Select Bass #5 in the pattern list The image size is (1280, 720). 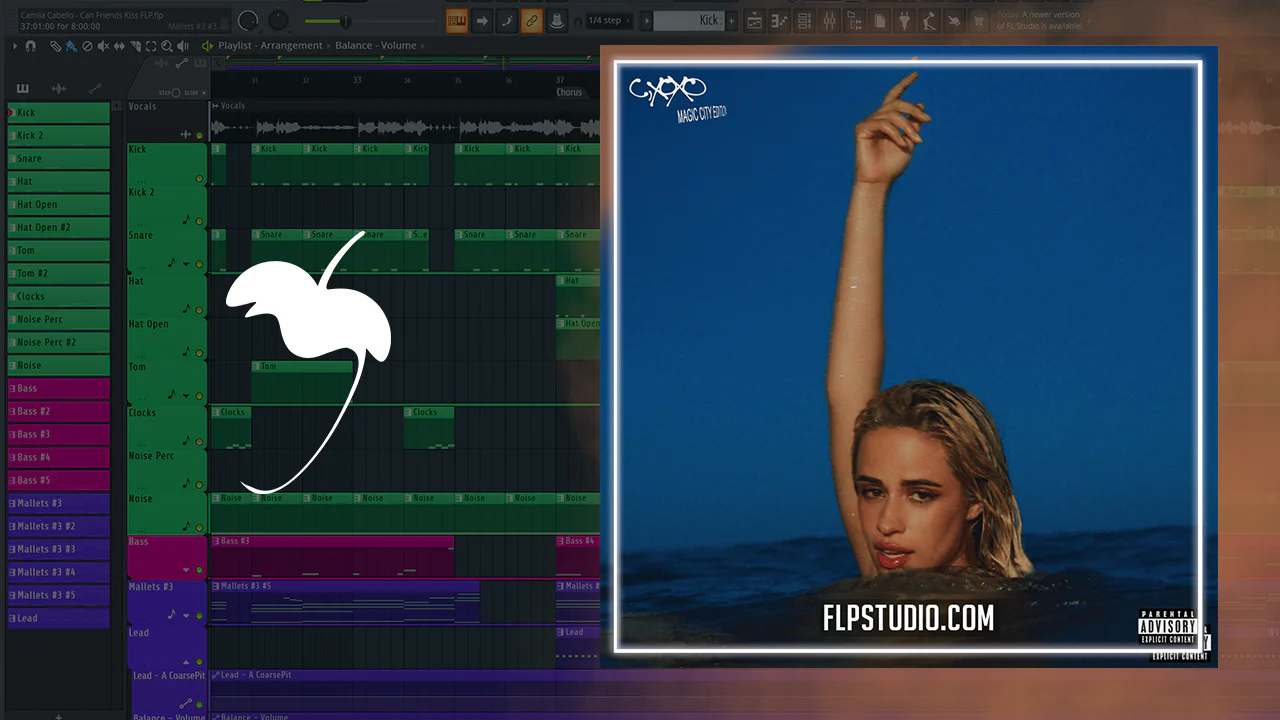tap(58, 480)
